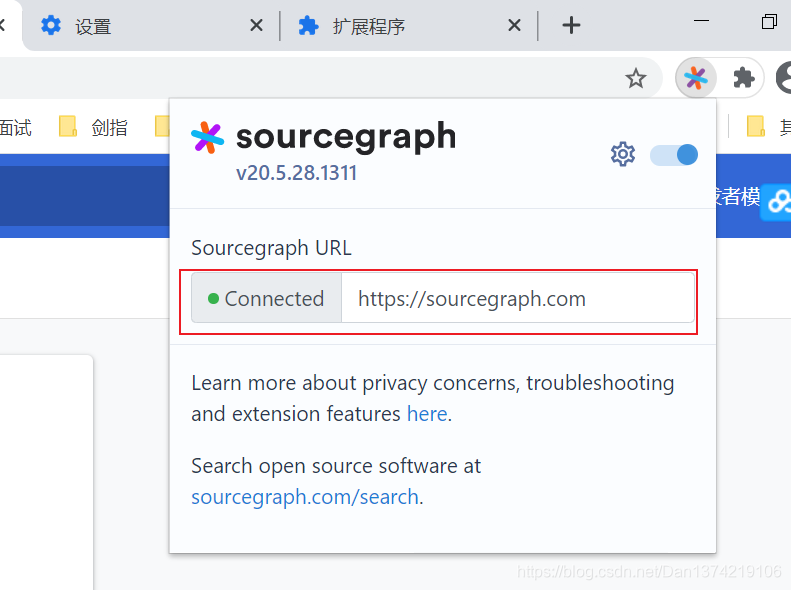791x590 pixels.
Task: Open the Chrome extensions puzzle icon
Action: [x=744, y=78]
